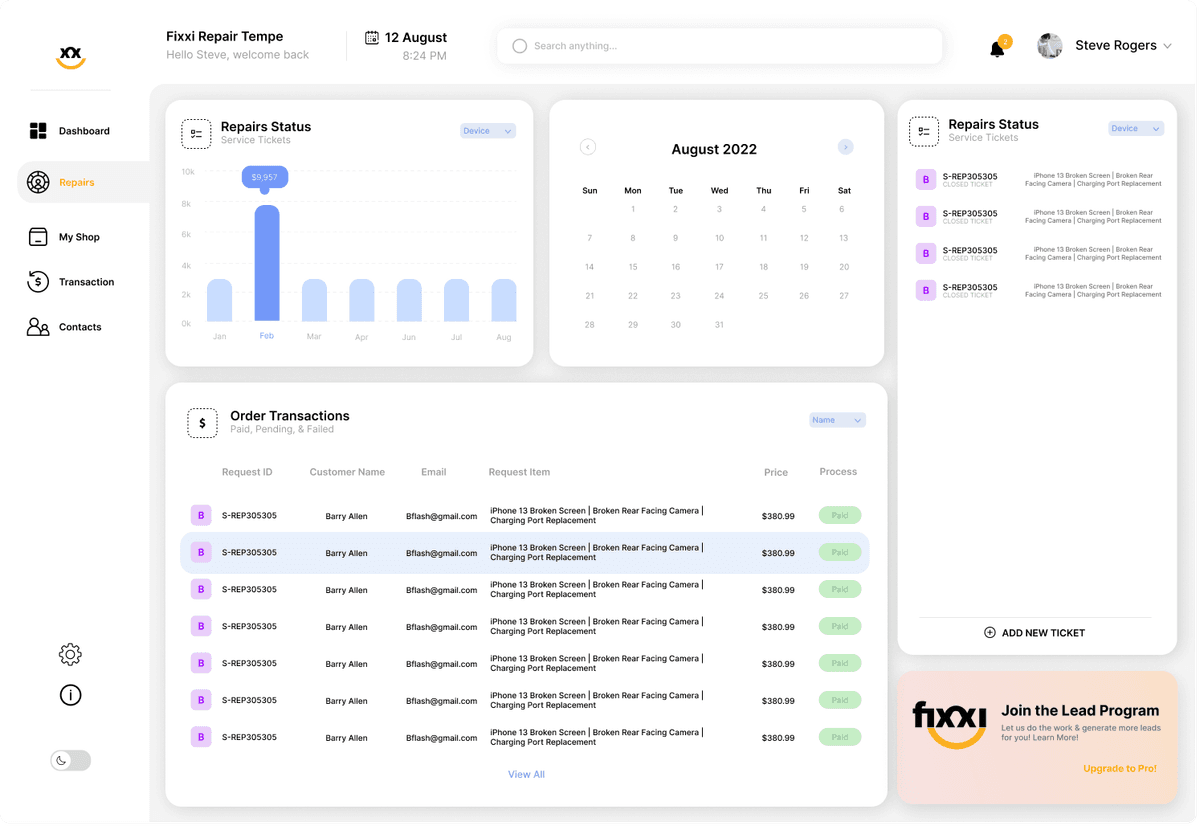This screenshot has width=1200, height=831.
Task: Click the info icon above the theme switch
Action: (70, 694)
